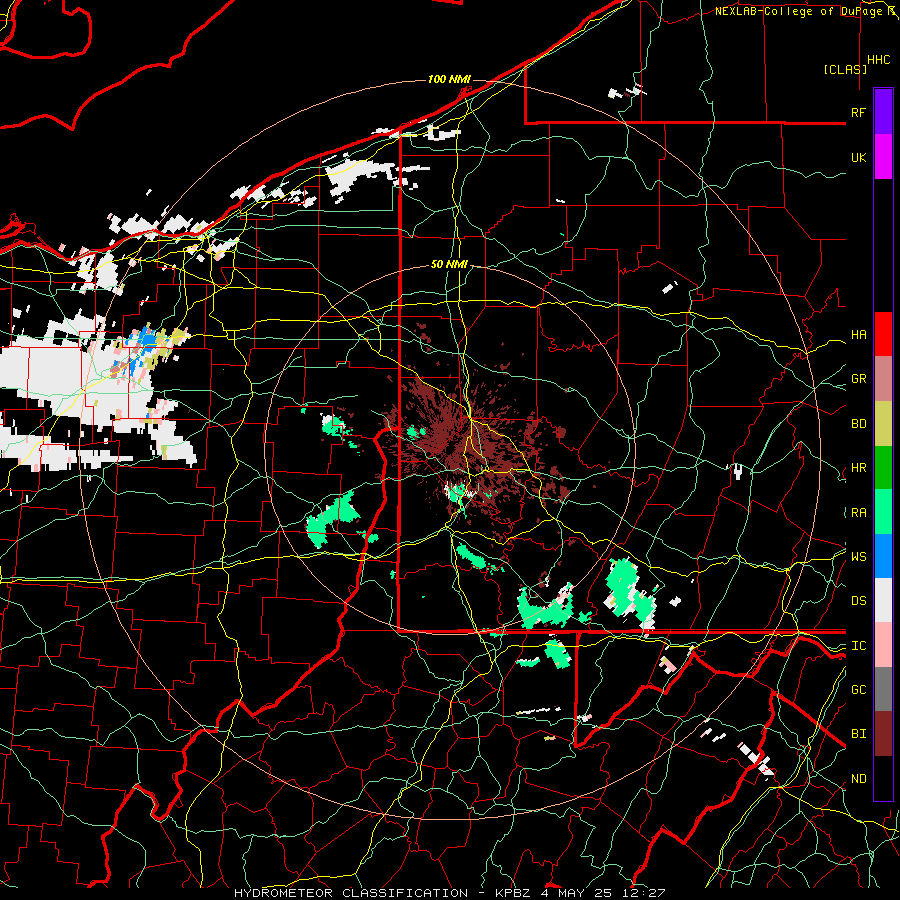The image size is (900, 900).
Task: Click the white DS legend swatch
Action: point(883,600)
